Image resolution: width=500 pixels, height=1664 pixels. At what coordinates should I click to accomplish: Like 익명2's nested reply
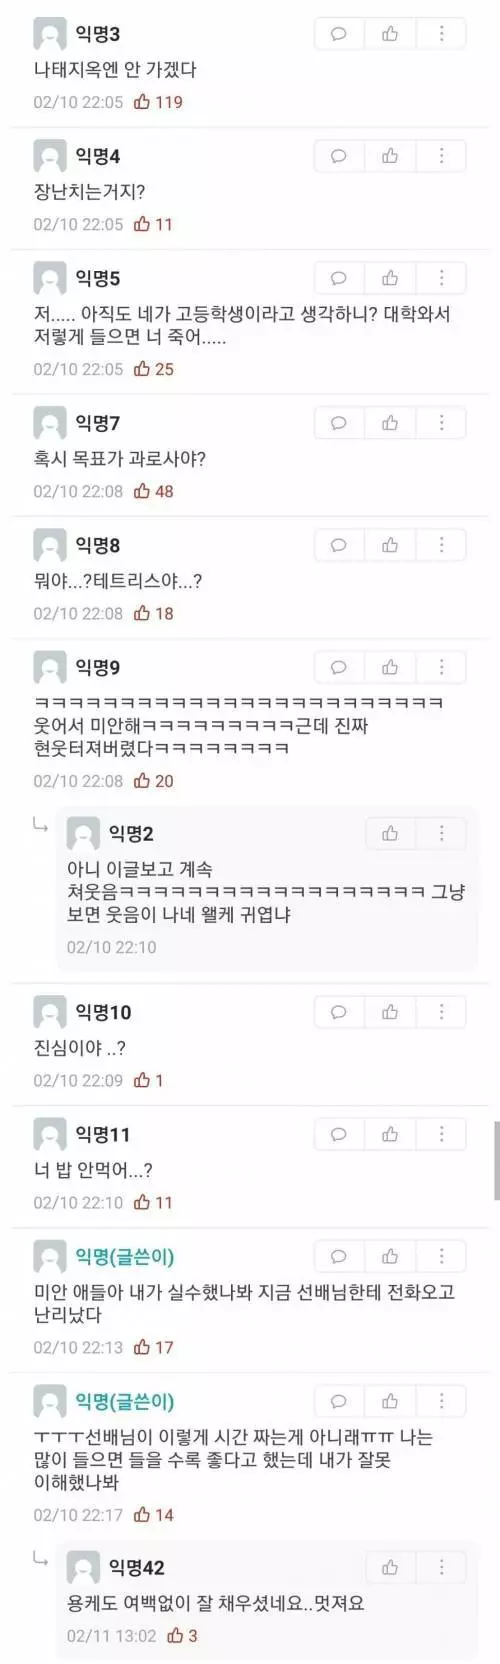(x=390, y=833)
